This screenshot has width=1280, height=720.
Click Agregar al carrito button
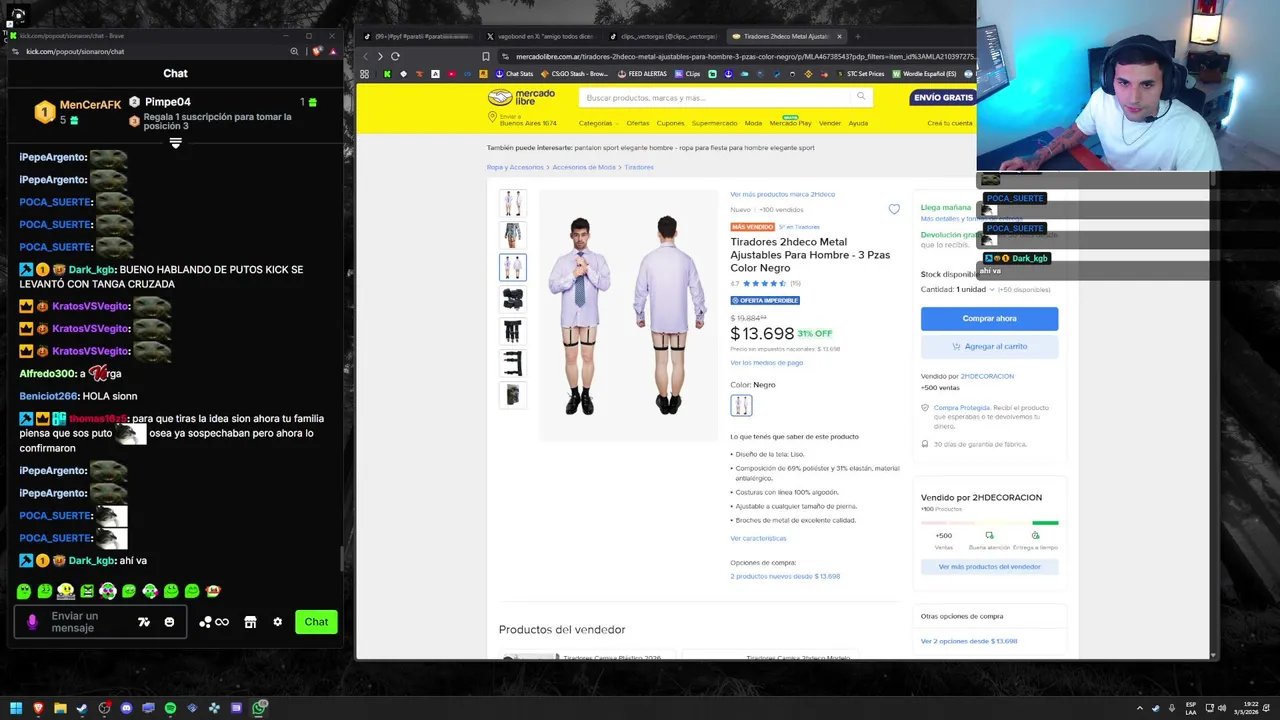pos(989,346)
